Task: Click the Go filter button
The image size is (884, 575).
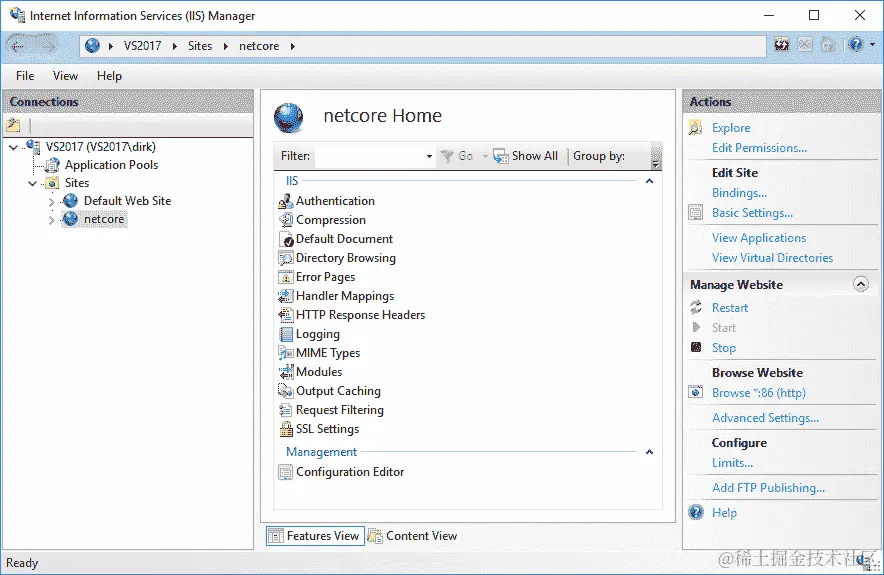Action: click(x=458, y=156)
